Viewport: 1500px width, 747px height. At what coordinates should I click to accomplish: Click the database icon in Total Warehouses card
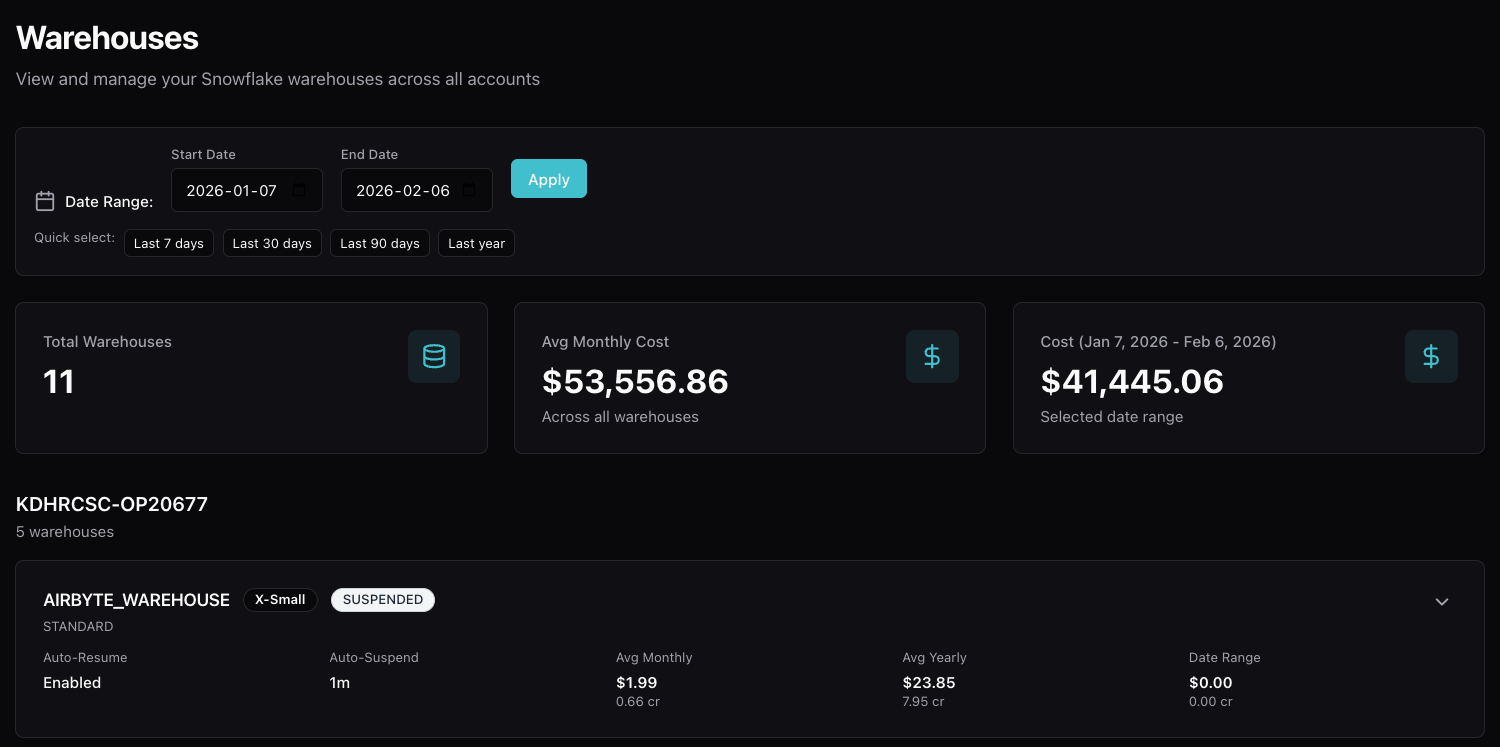pyautogui.click(x=434, y=357)
